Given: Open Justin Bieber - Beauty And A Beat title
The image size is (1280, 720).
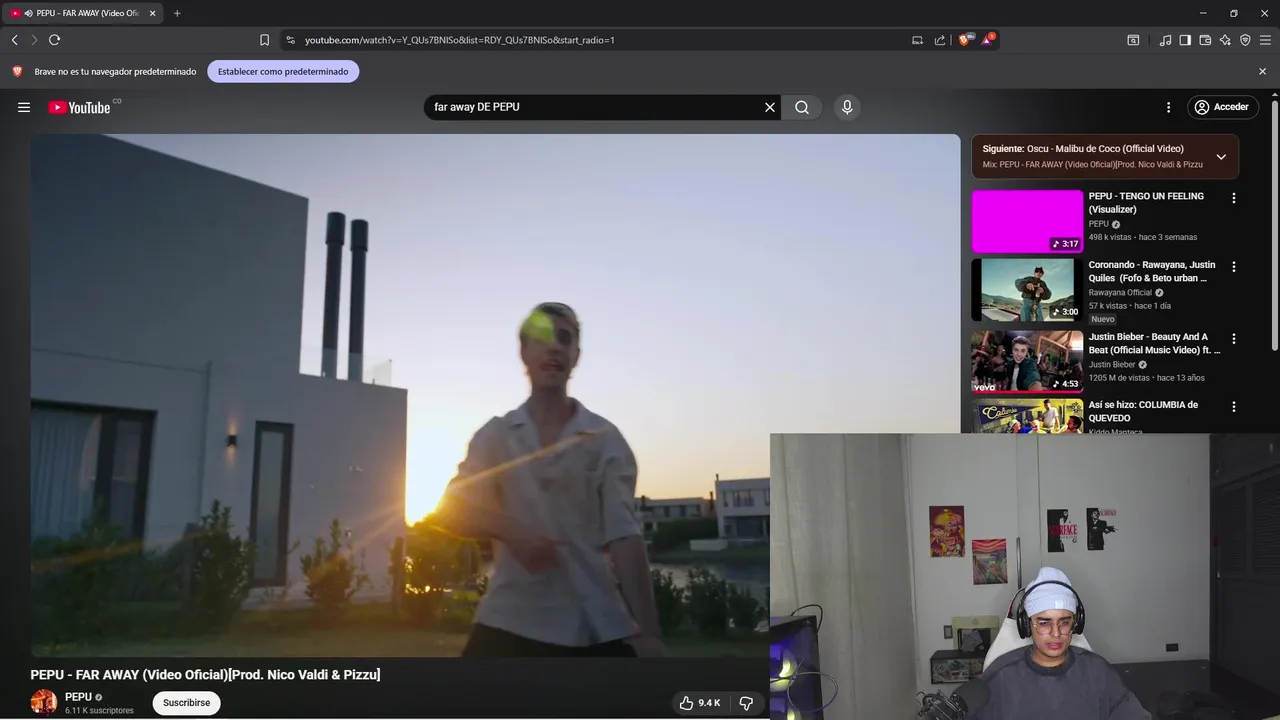Looking at the screenshot, I should point(1154,343).
